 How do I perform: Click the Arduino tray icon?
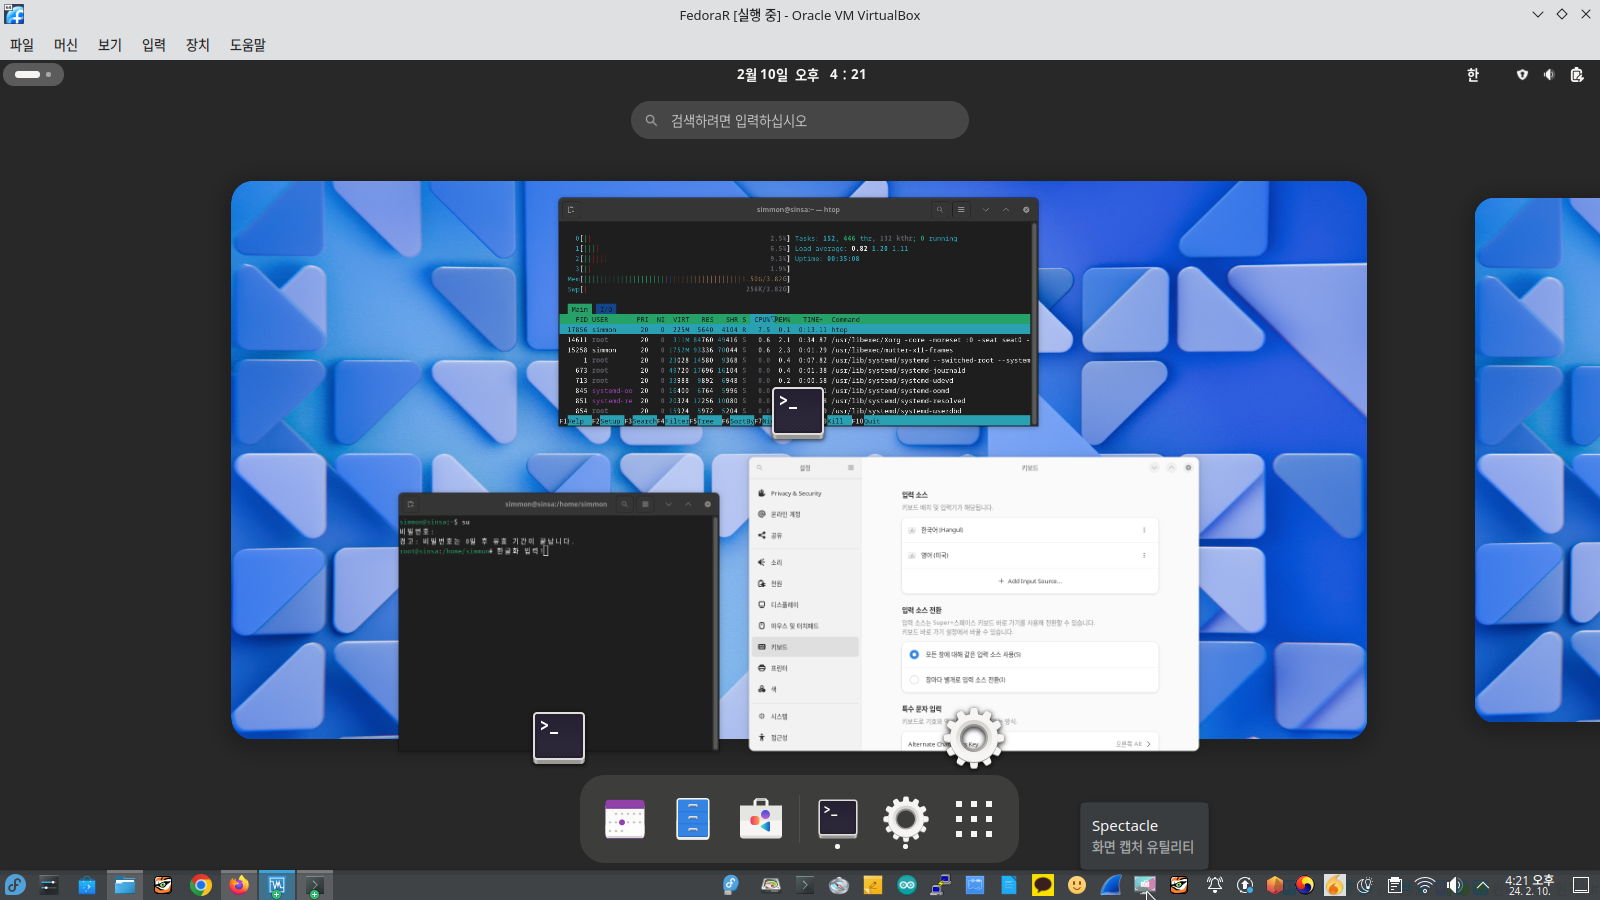(x=907, y=885)
